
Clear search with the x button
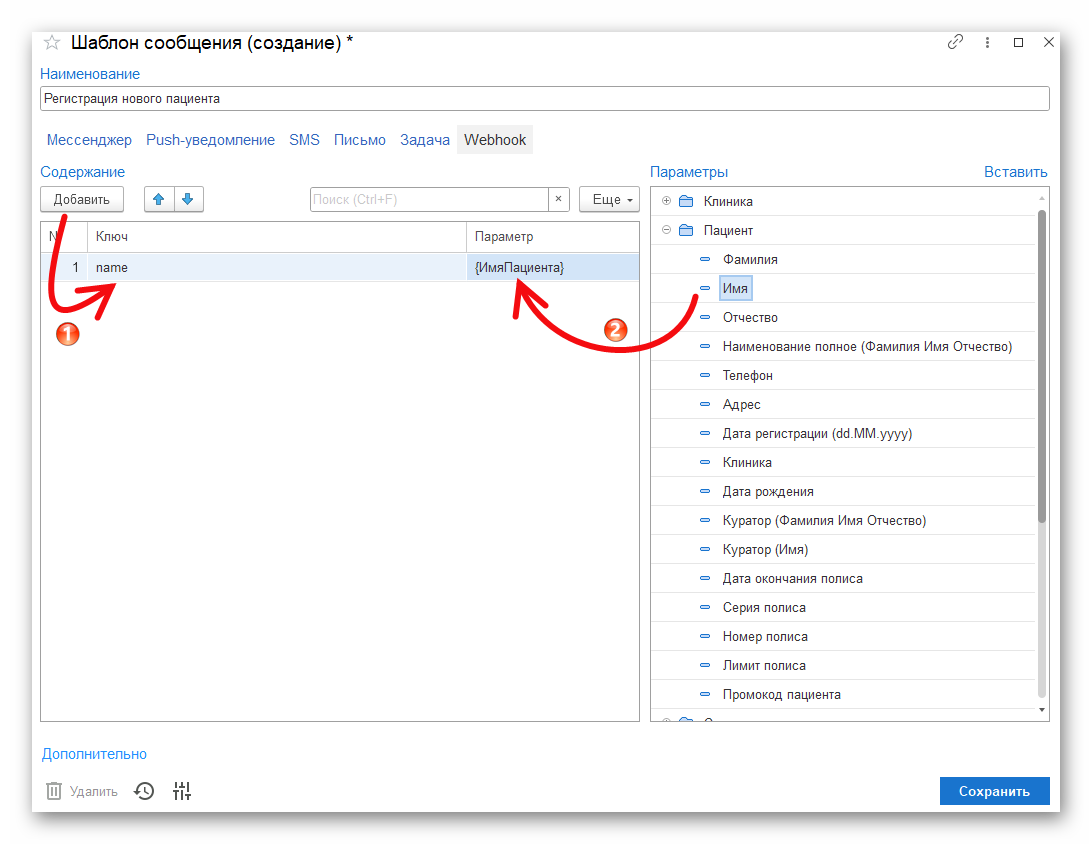[559, 199]
